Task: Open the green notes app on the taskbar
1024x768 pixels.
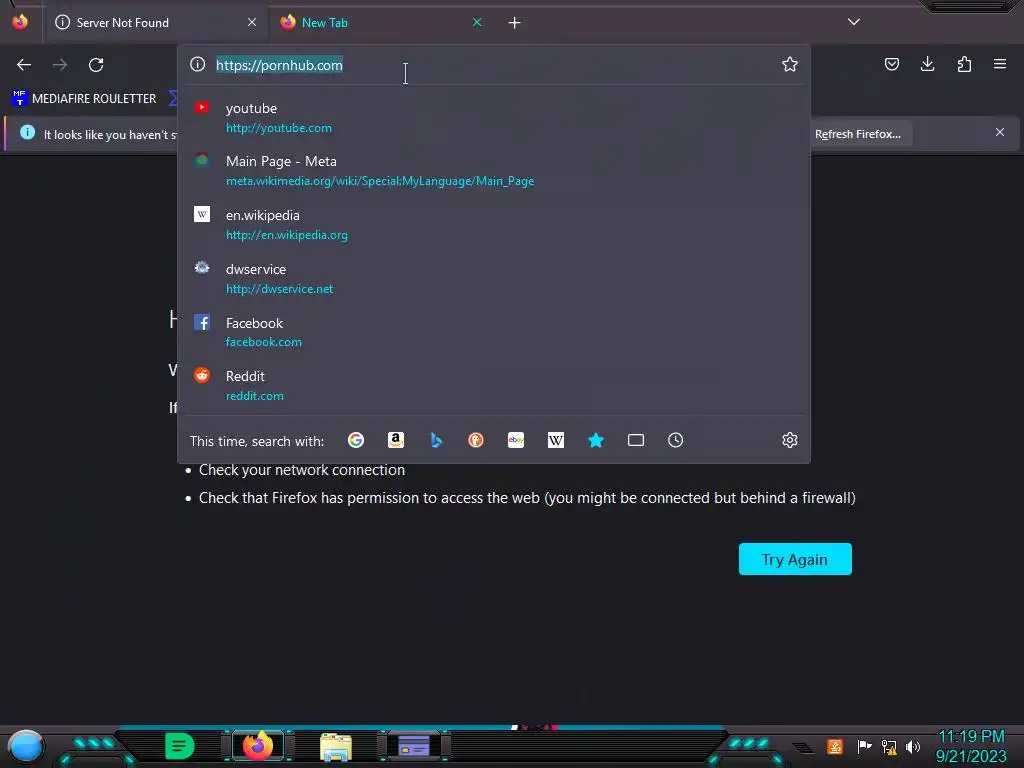Action: coord(180,746)
